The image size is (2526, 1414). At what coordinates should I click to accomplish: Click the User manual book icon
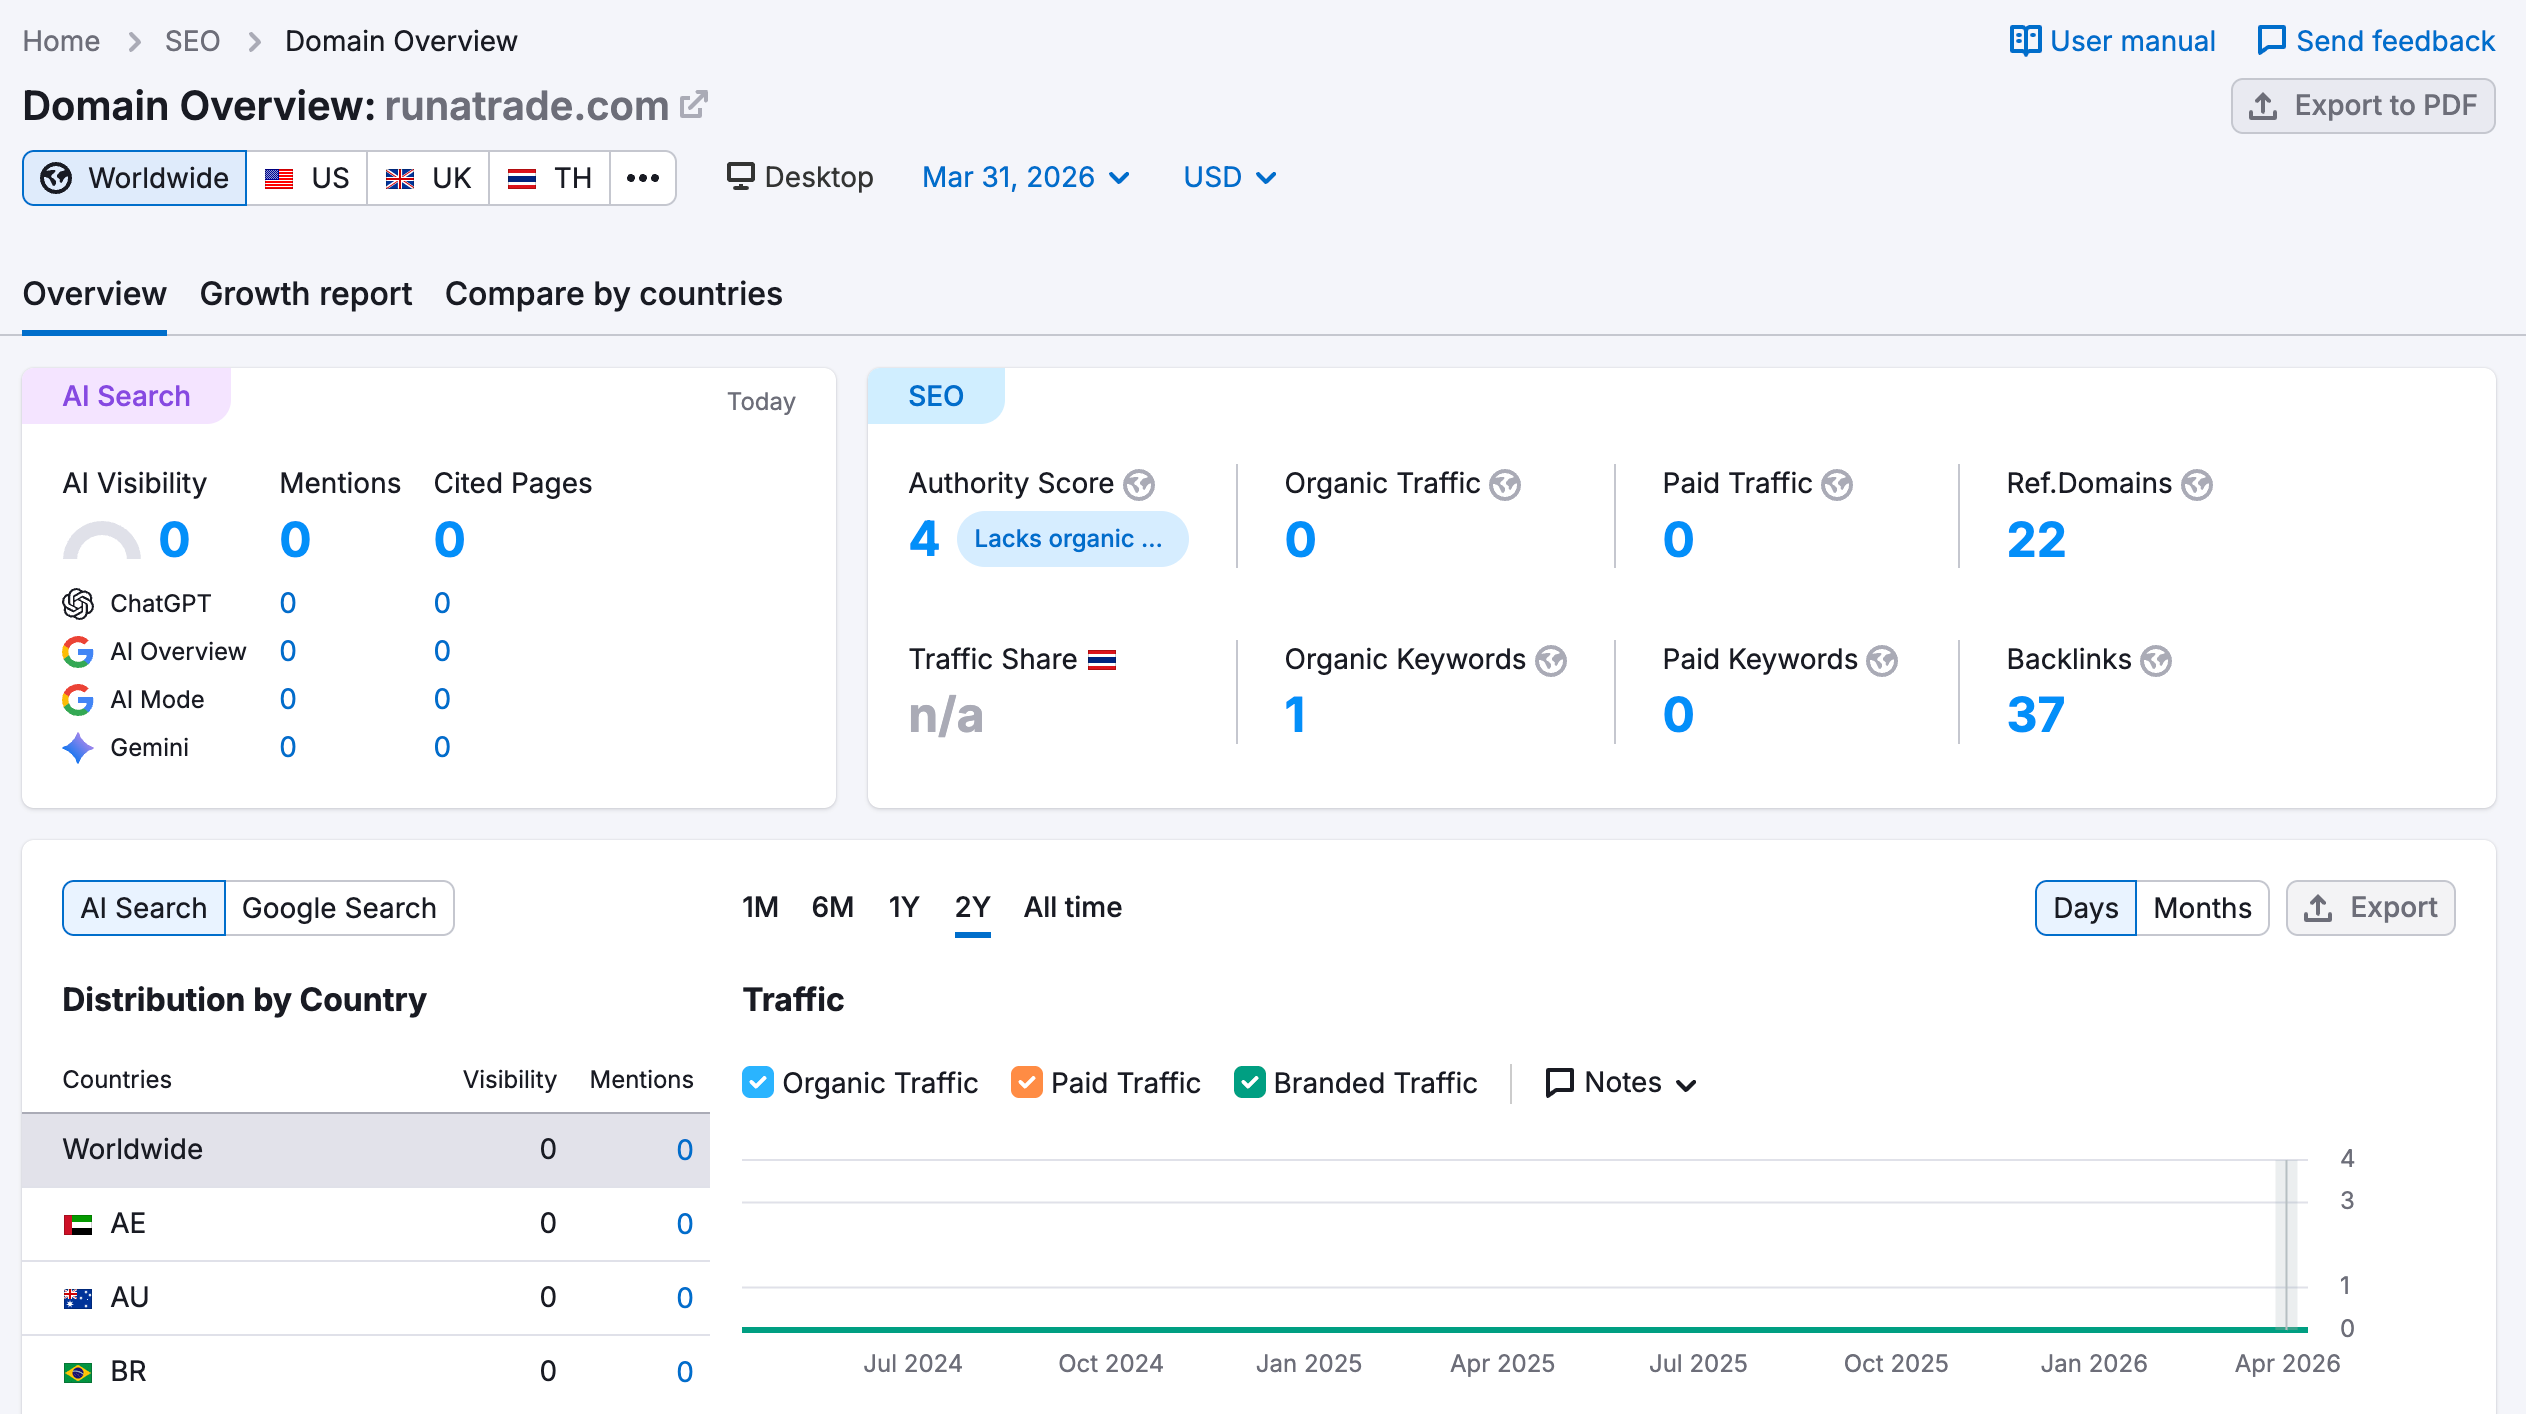(2025, 41)
